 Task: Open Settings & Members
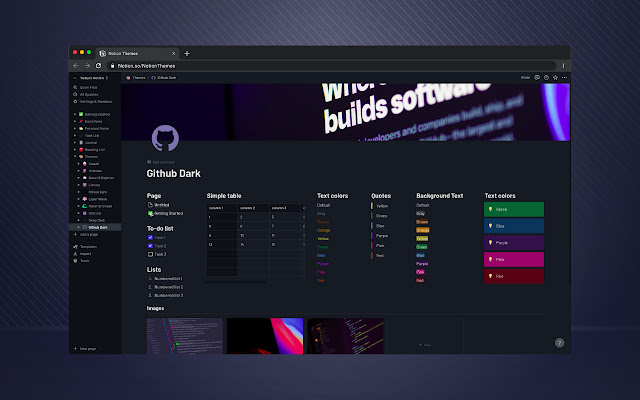click(95, 100)
